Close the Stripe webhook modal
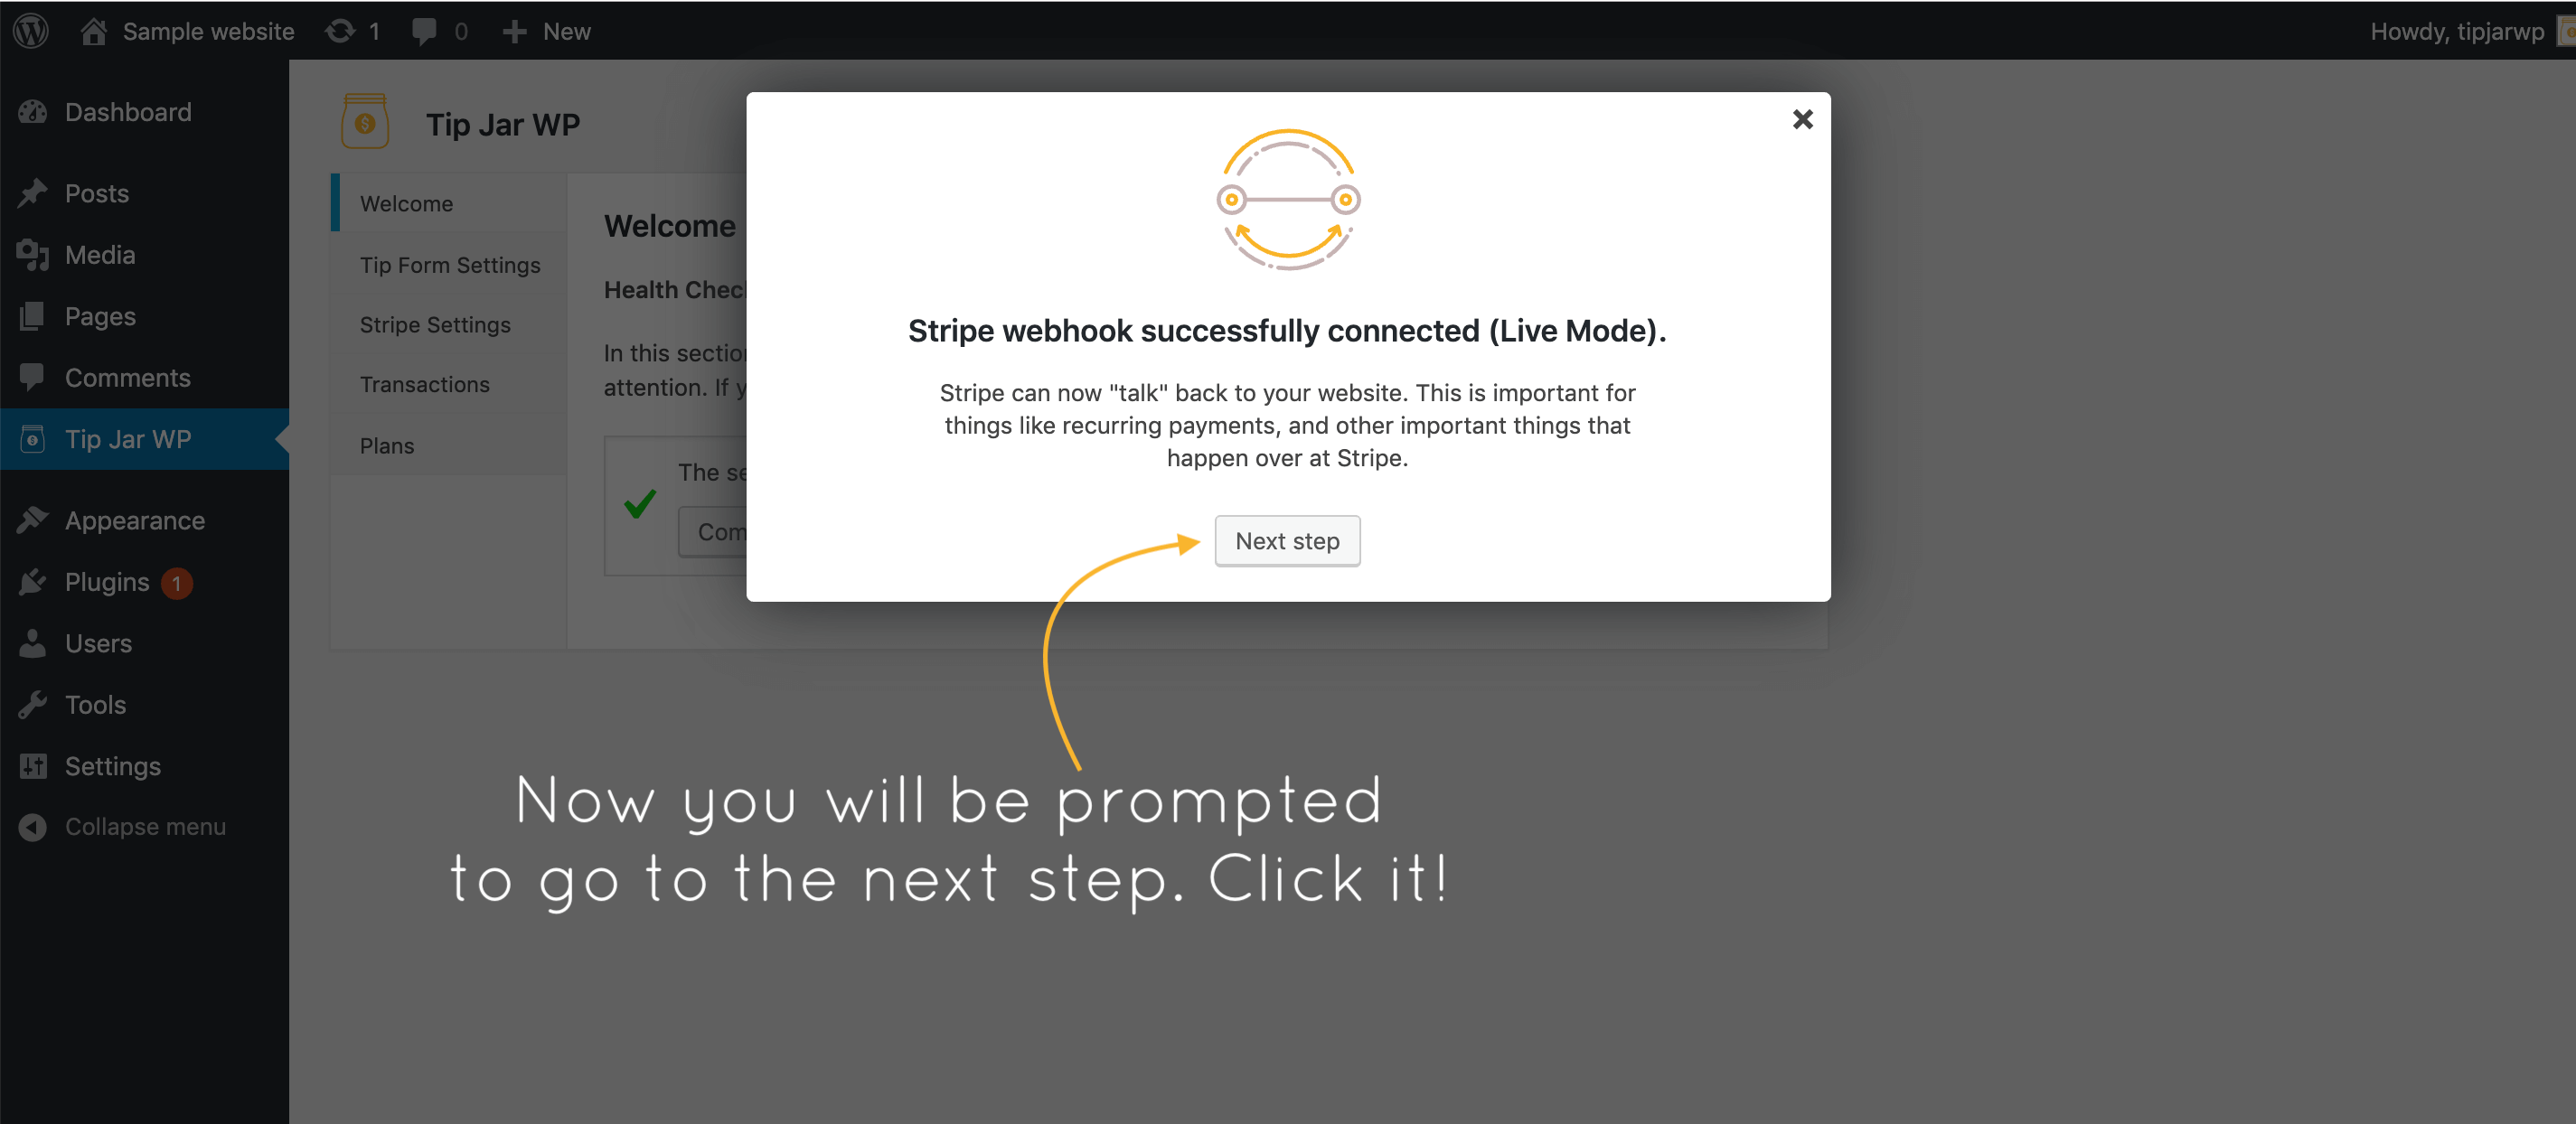 pyautogui.click(x=1802, y=118)
